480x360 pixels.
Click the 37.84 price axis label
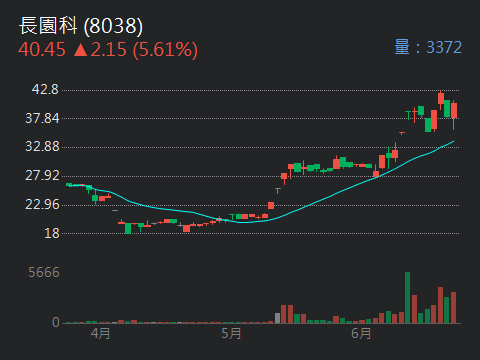[42, 118]
